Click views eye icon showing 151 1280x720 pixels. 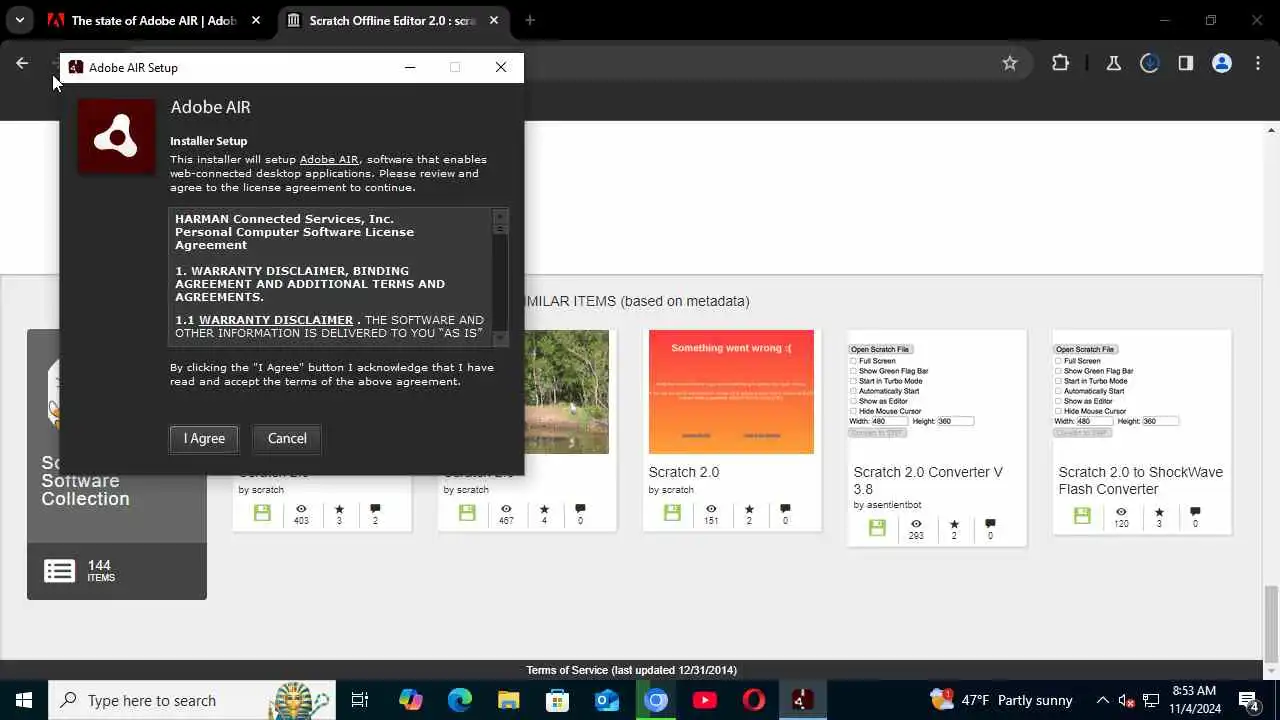[711, 509]
